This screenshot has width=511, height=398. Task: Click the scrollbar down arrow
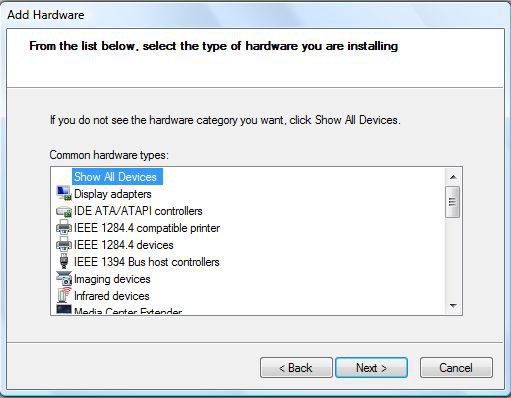[453, 305]
